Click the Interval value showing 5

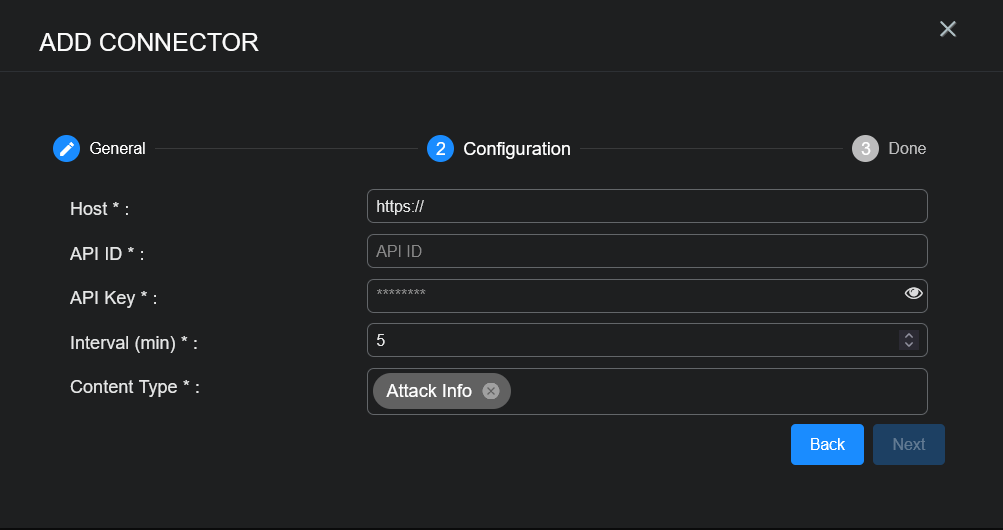(x=630, y=340)
